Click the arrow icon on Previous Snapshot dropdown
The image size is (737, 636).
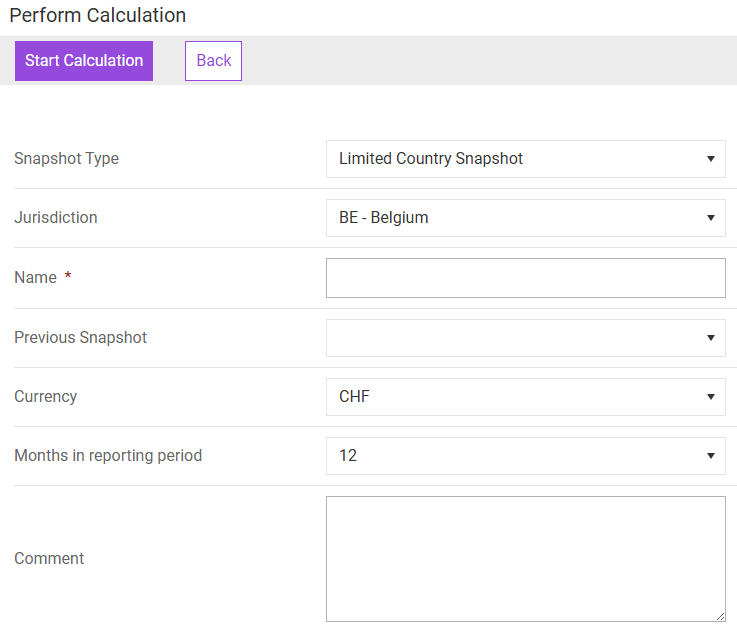point(710,338)
